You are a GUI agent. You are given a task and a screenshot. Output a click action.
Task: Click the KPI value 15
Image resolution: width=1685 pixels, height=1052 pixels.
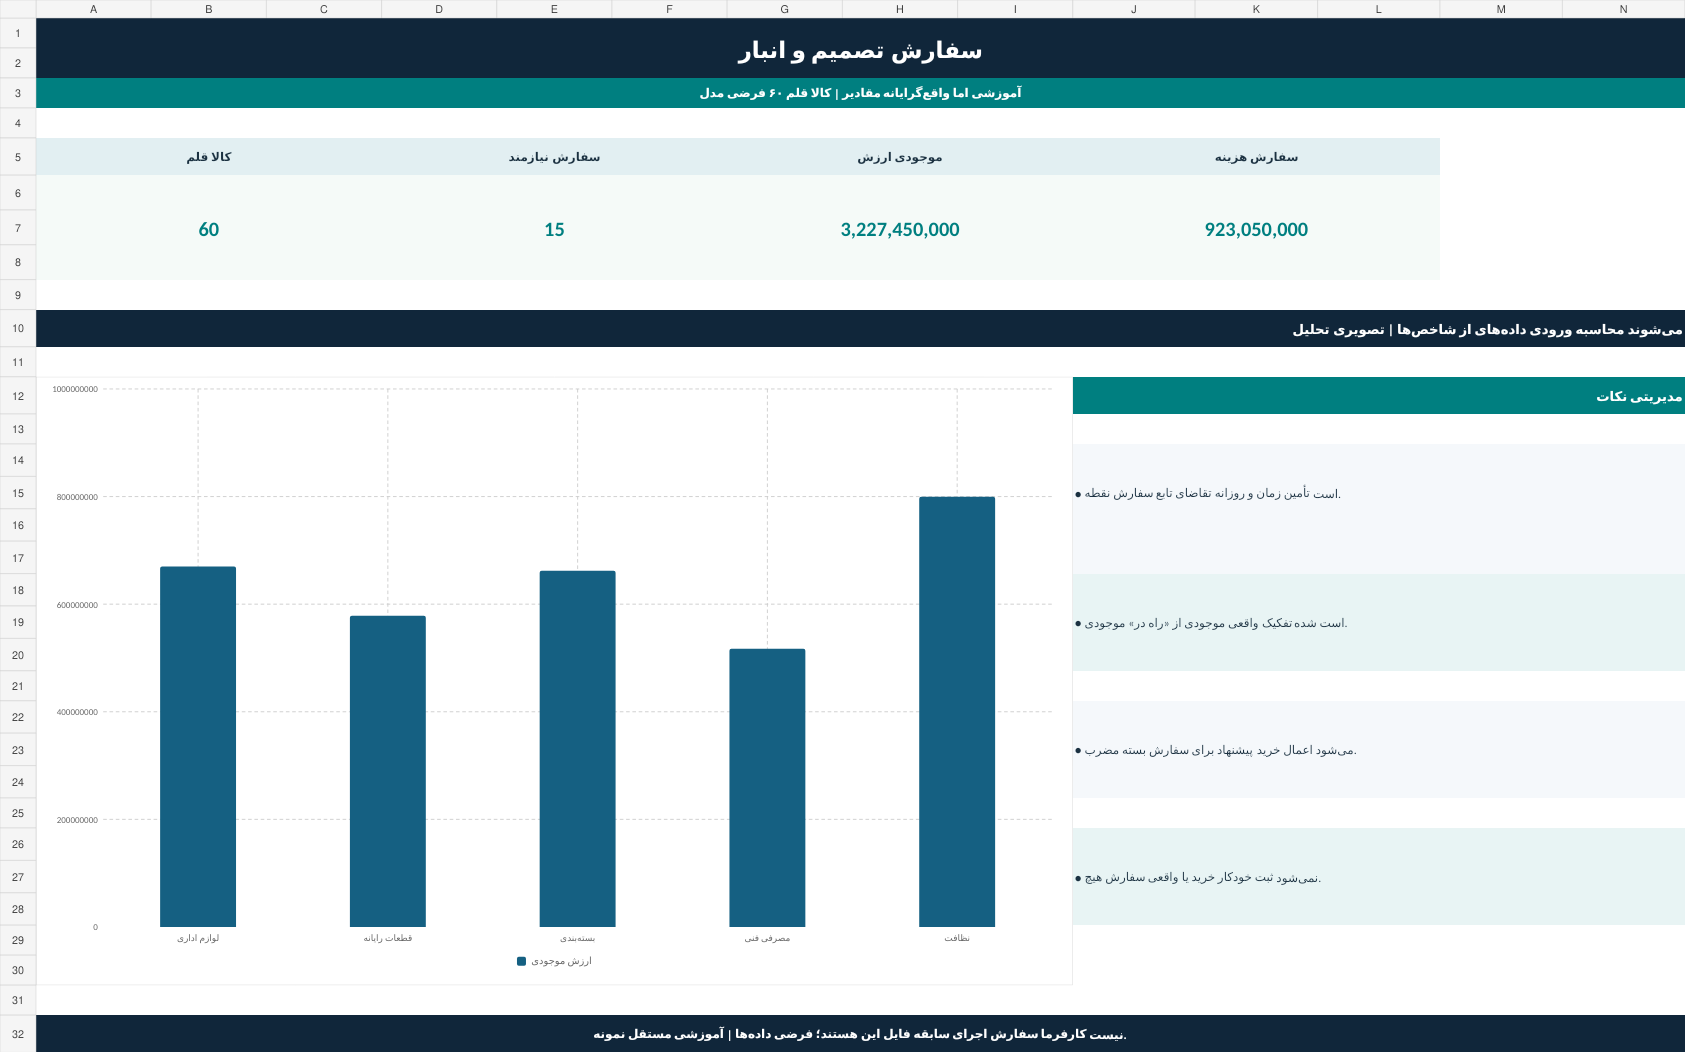554,229
